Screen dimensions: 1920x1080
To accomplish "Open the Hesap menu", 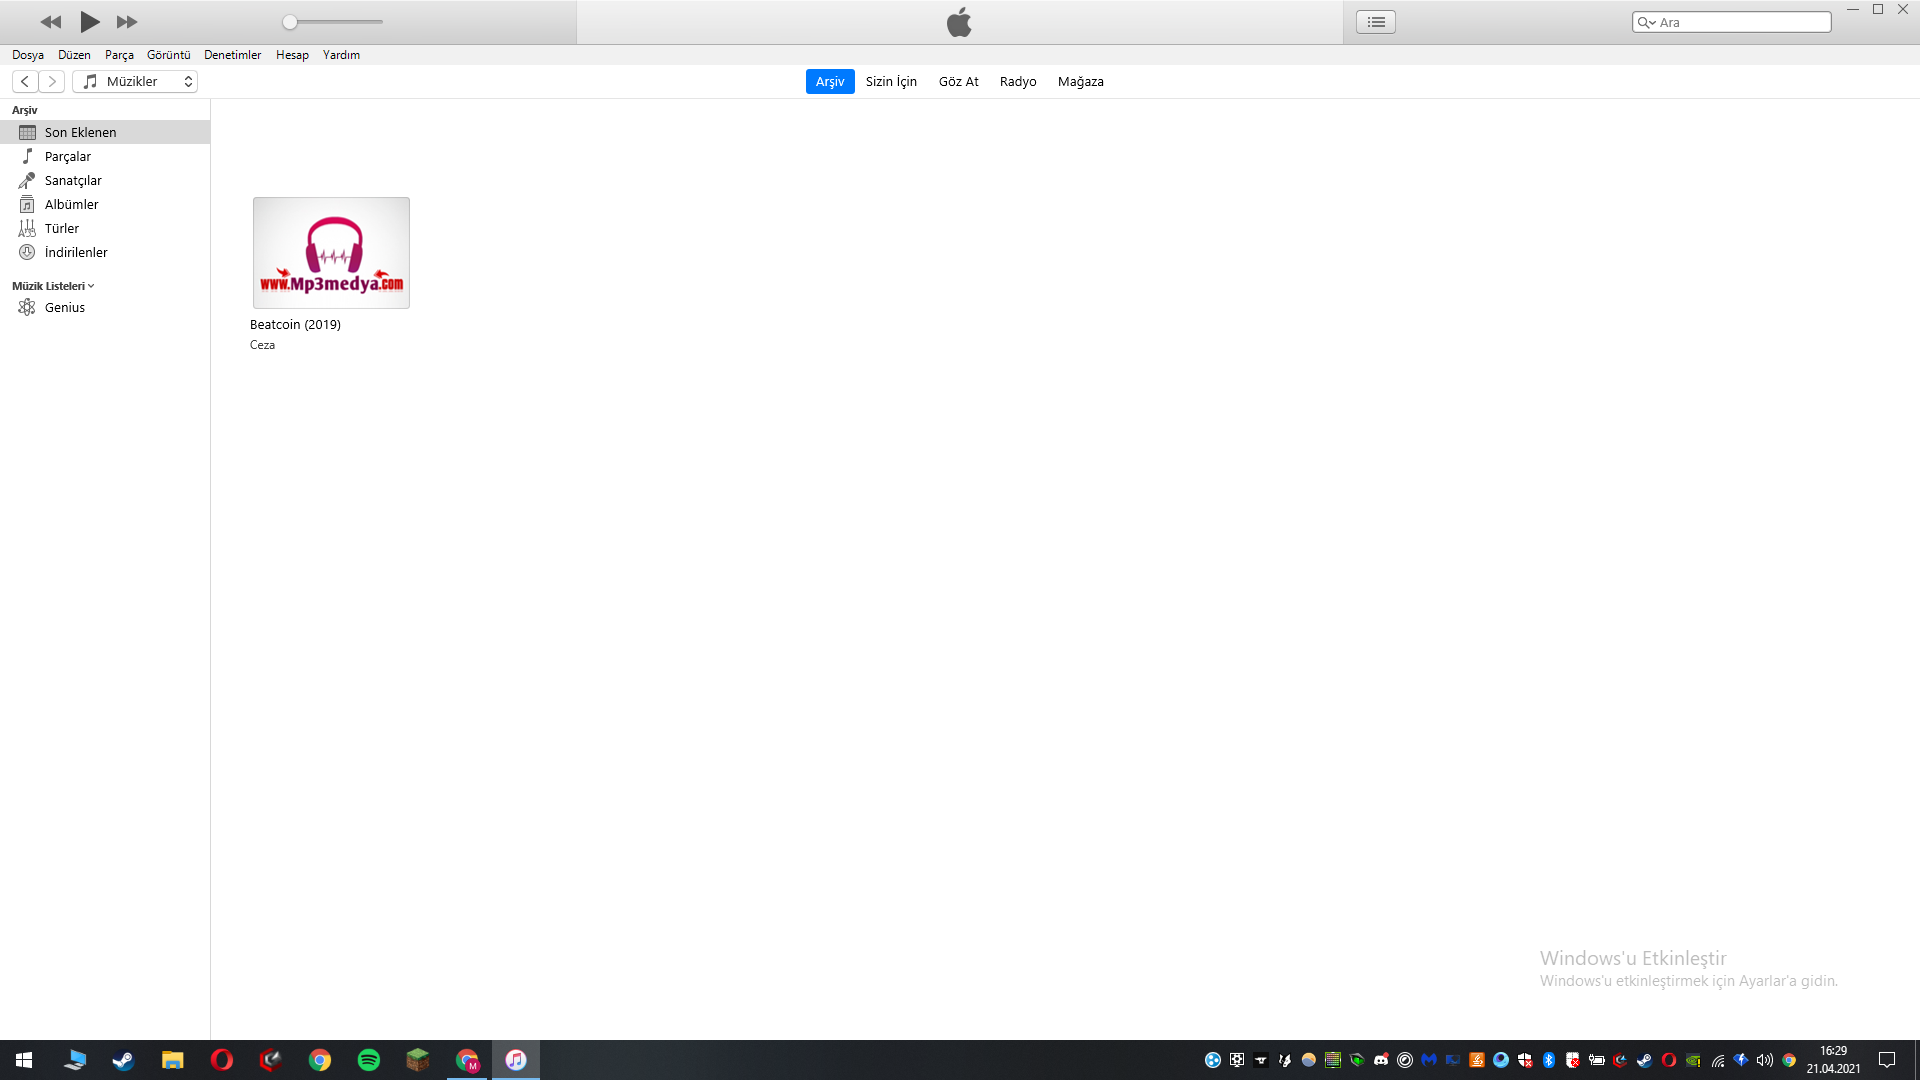I will click(291, 55).
